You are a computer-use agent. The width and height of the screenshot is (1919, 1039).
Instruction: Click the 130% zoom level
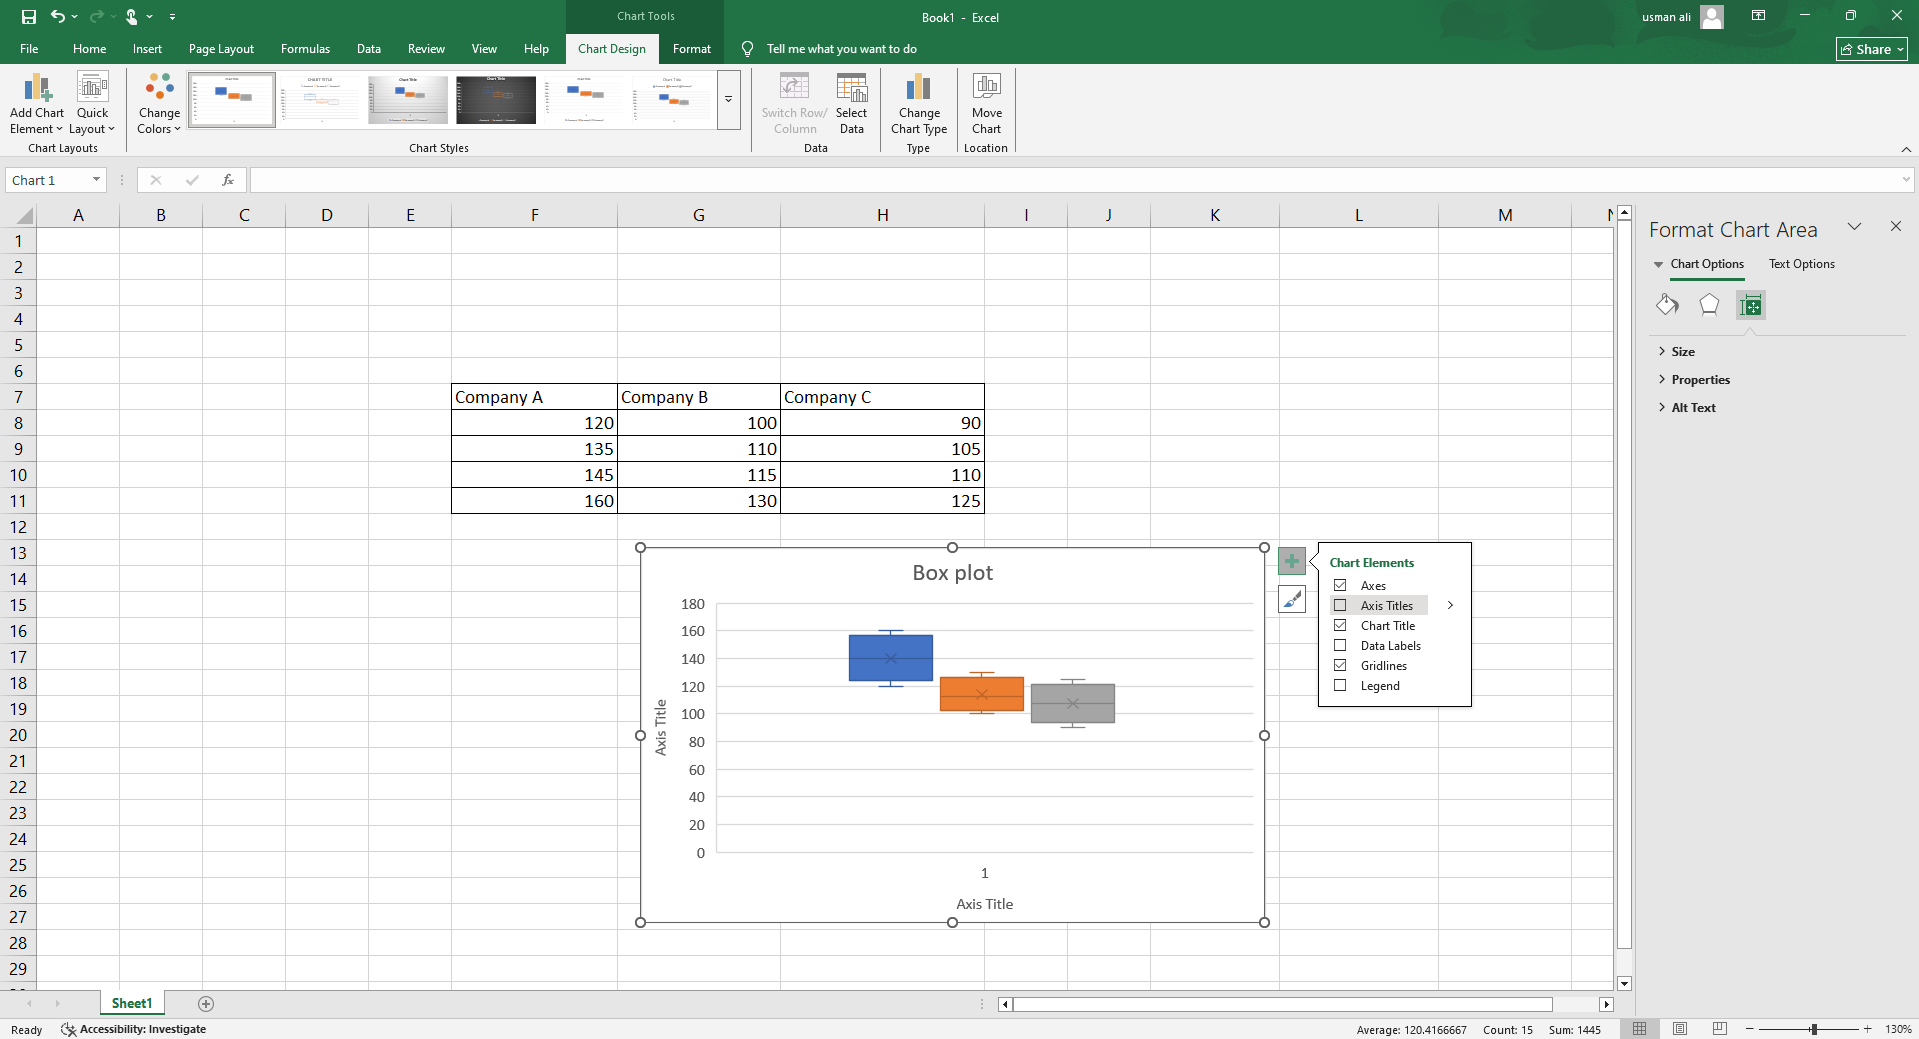1897,1029
